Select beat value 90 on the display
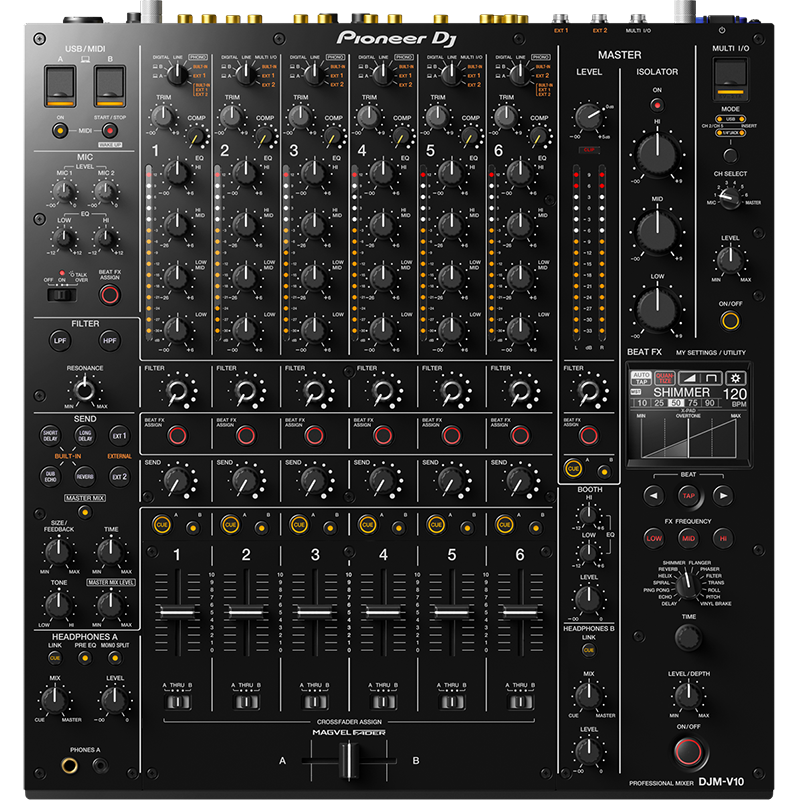800x800 pixels. click(710, 403)
